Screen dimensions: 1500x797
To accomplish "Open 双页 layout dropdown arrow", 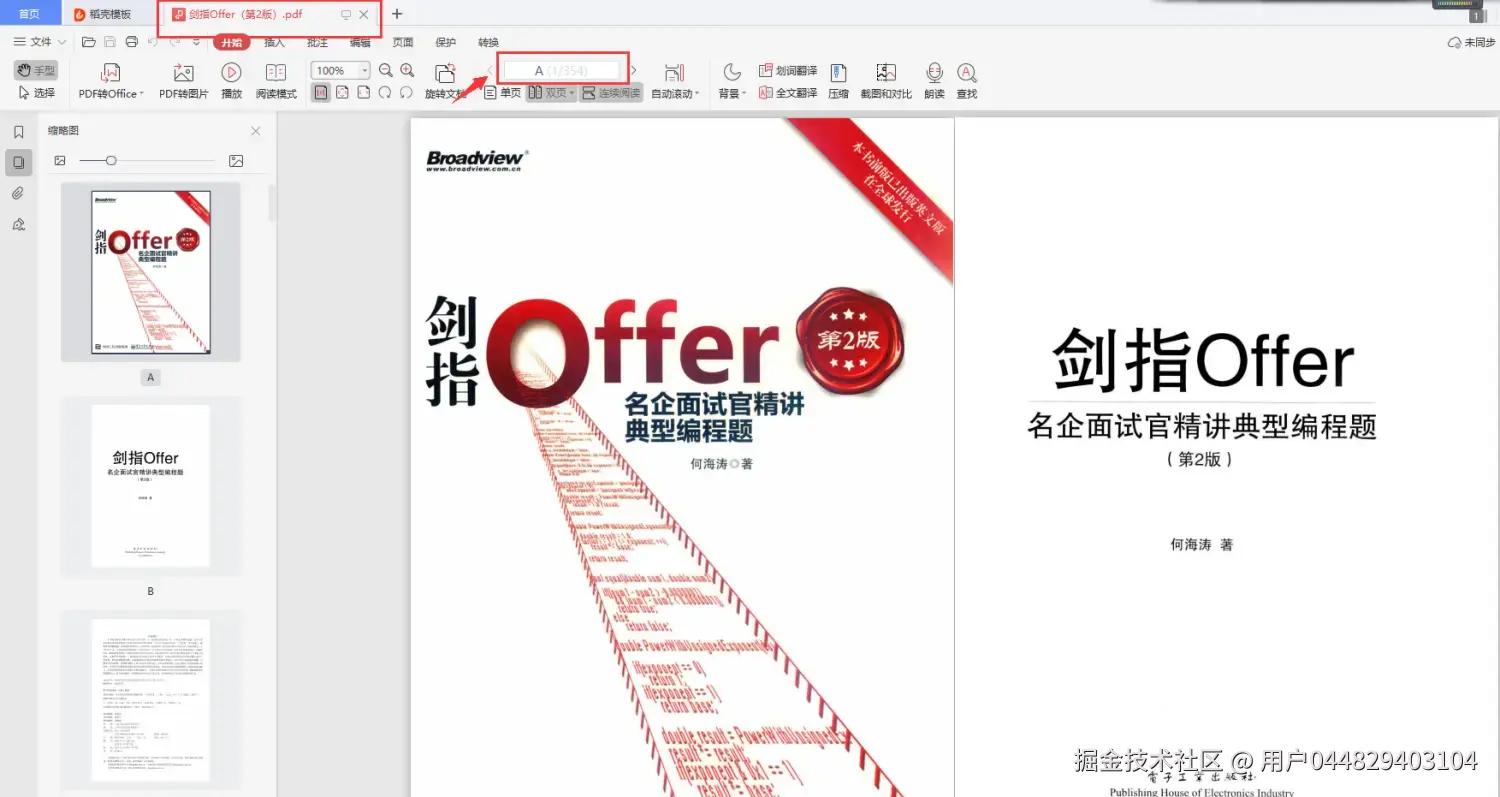I will (571, 93).
